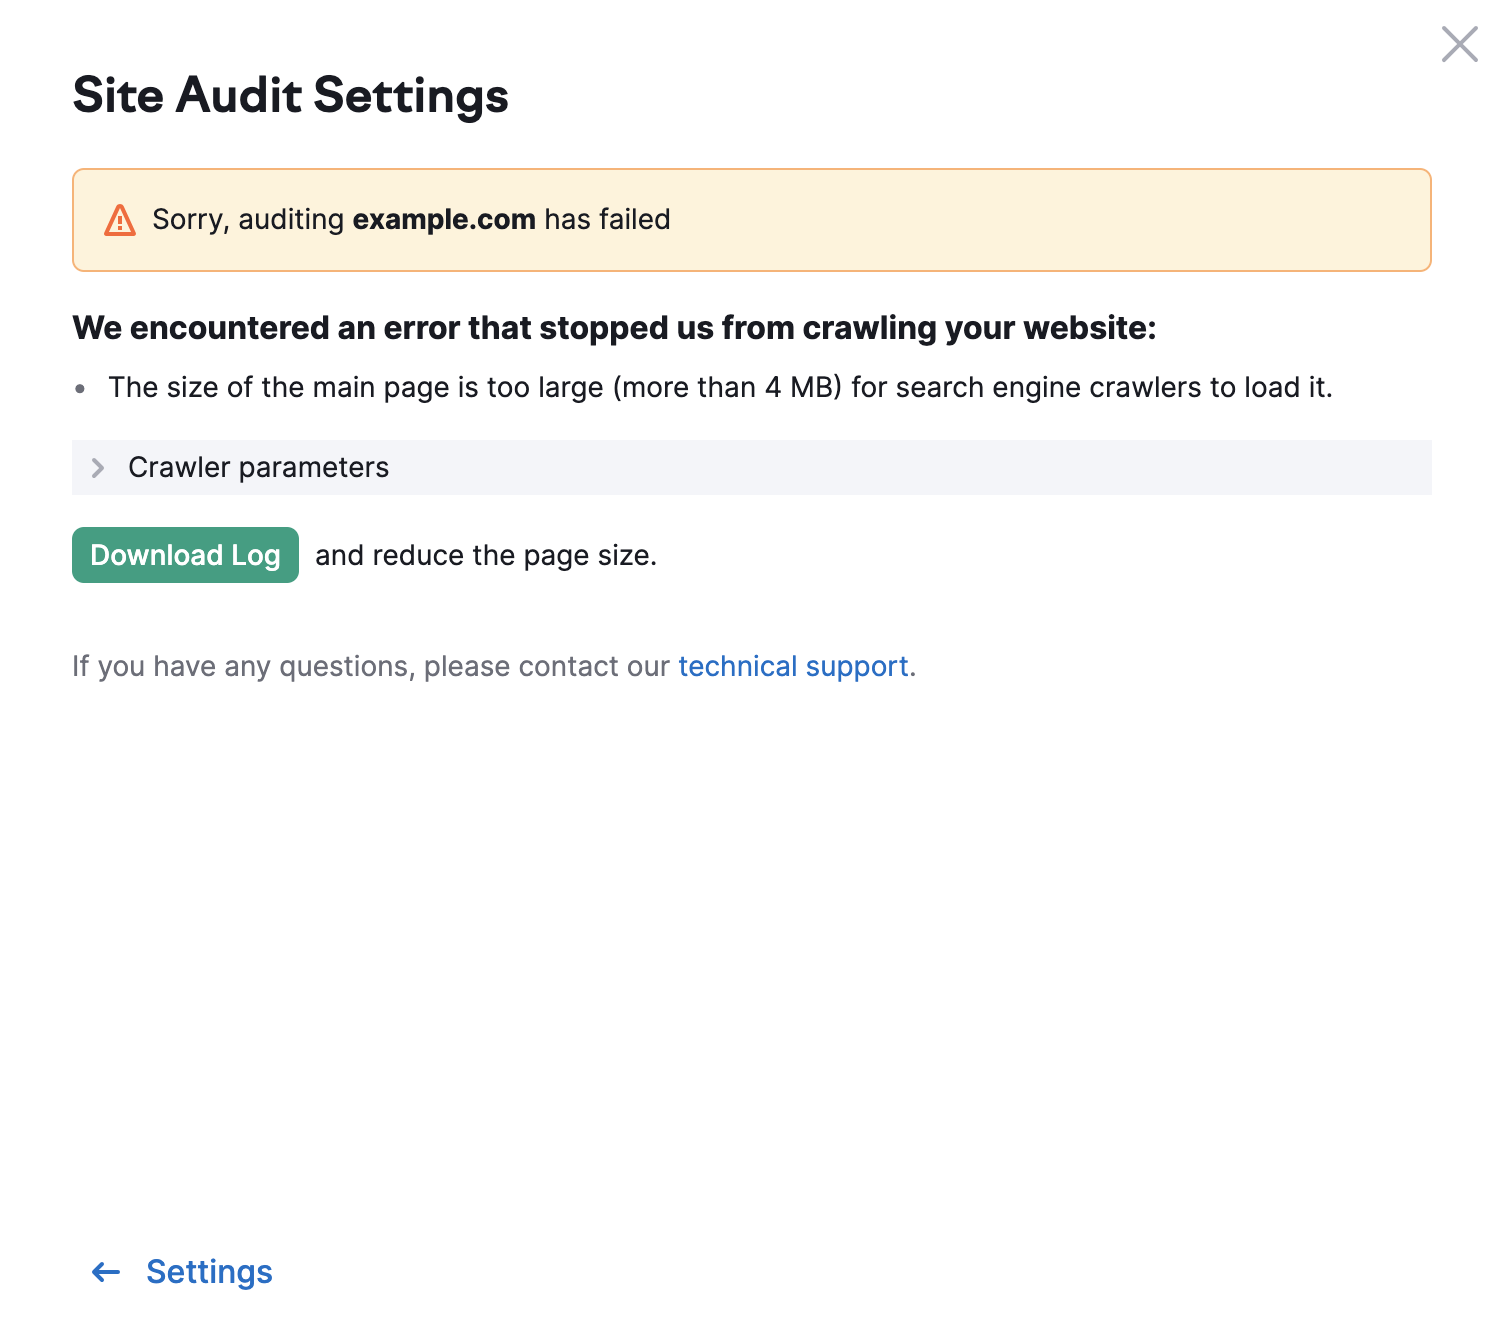Click the gray arrow on the Crawler parameters bar
The height and width of the screenshot is (1326, 1496).
coord(98,467)
